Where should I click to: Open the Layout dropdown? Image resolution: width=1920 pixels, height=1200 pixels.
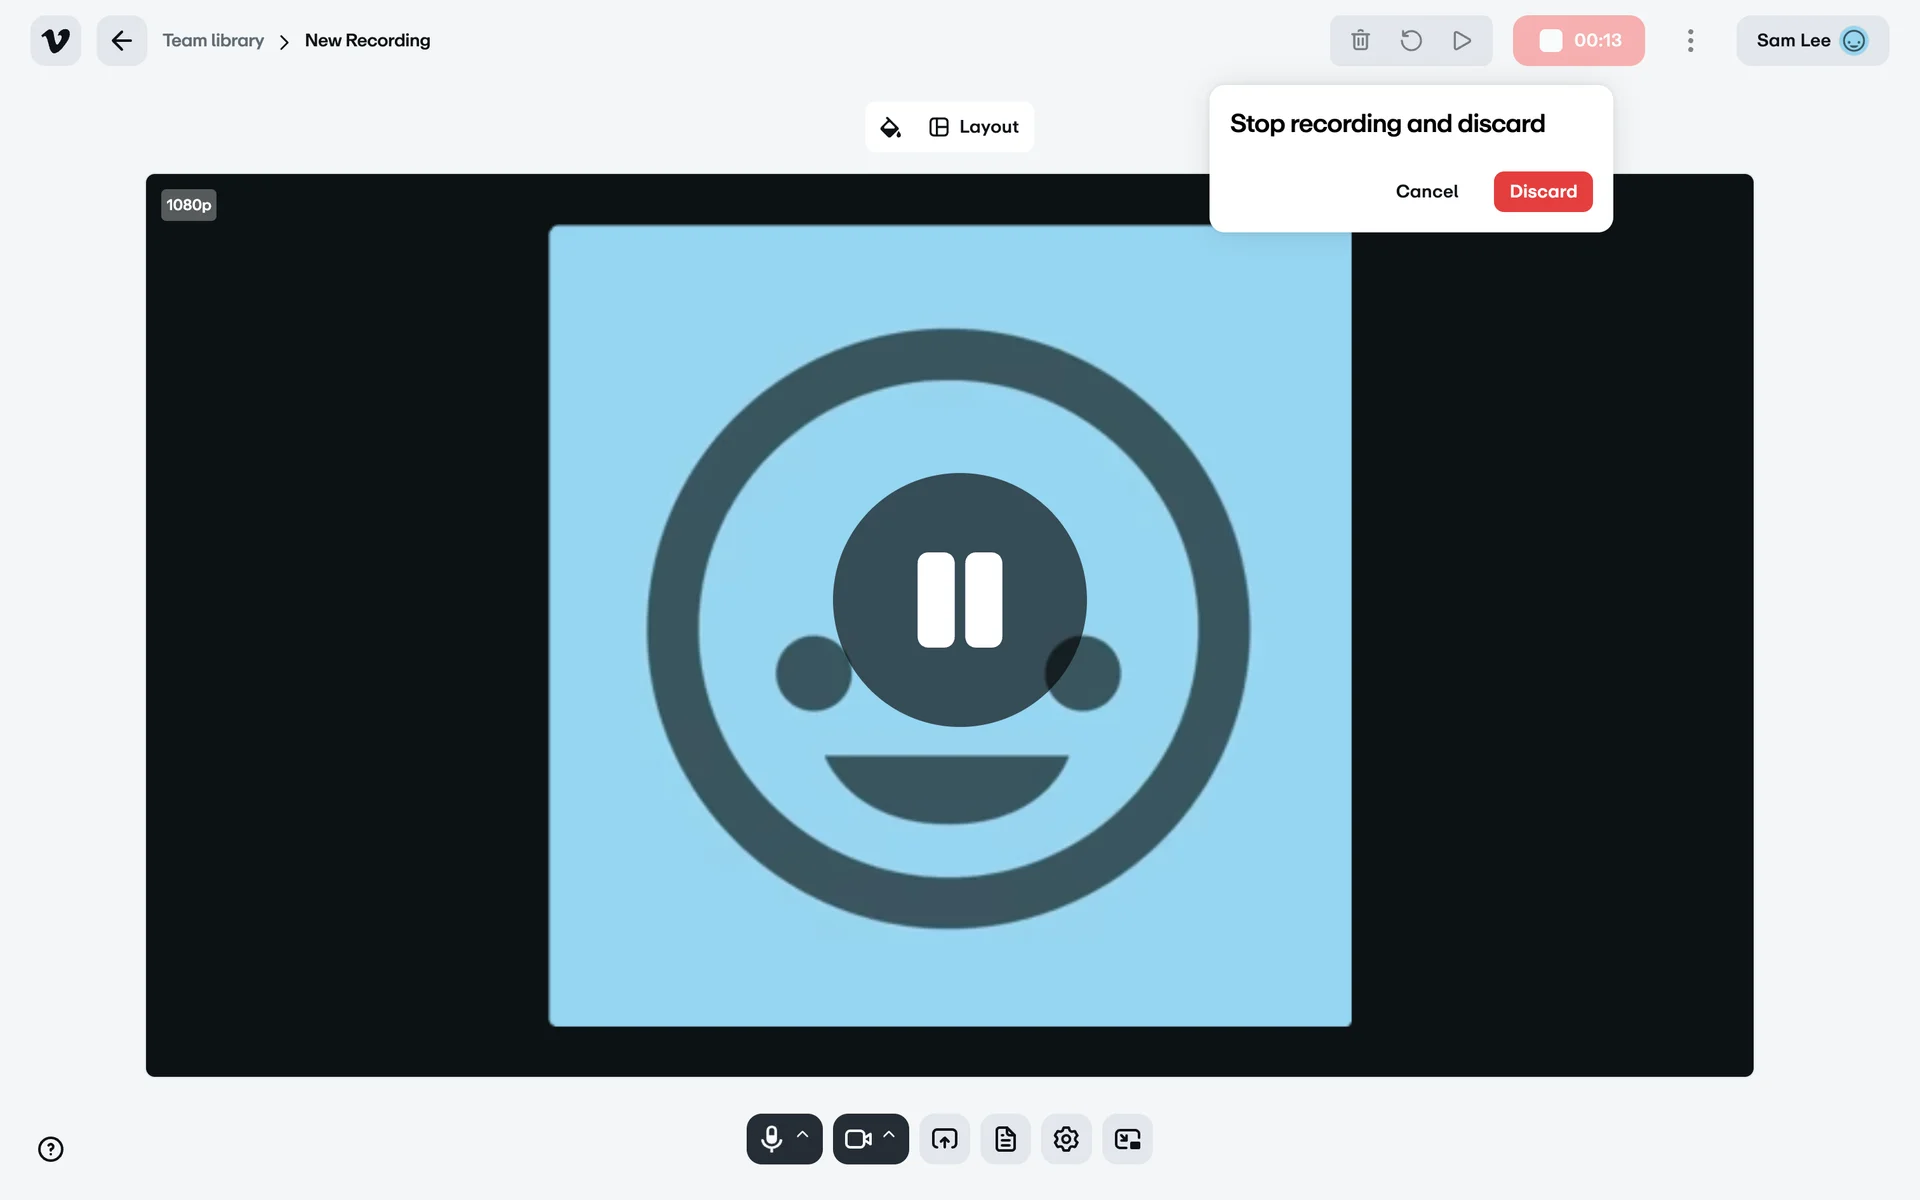click(x=974, y=127)
